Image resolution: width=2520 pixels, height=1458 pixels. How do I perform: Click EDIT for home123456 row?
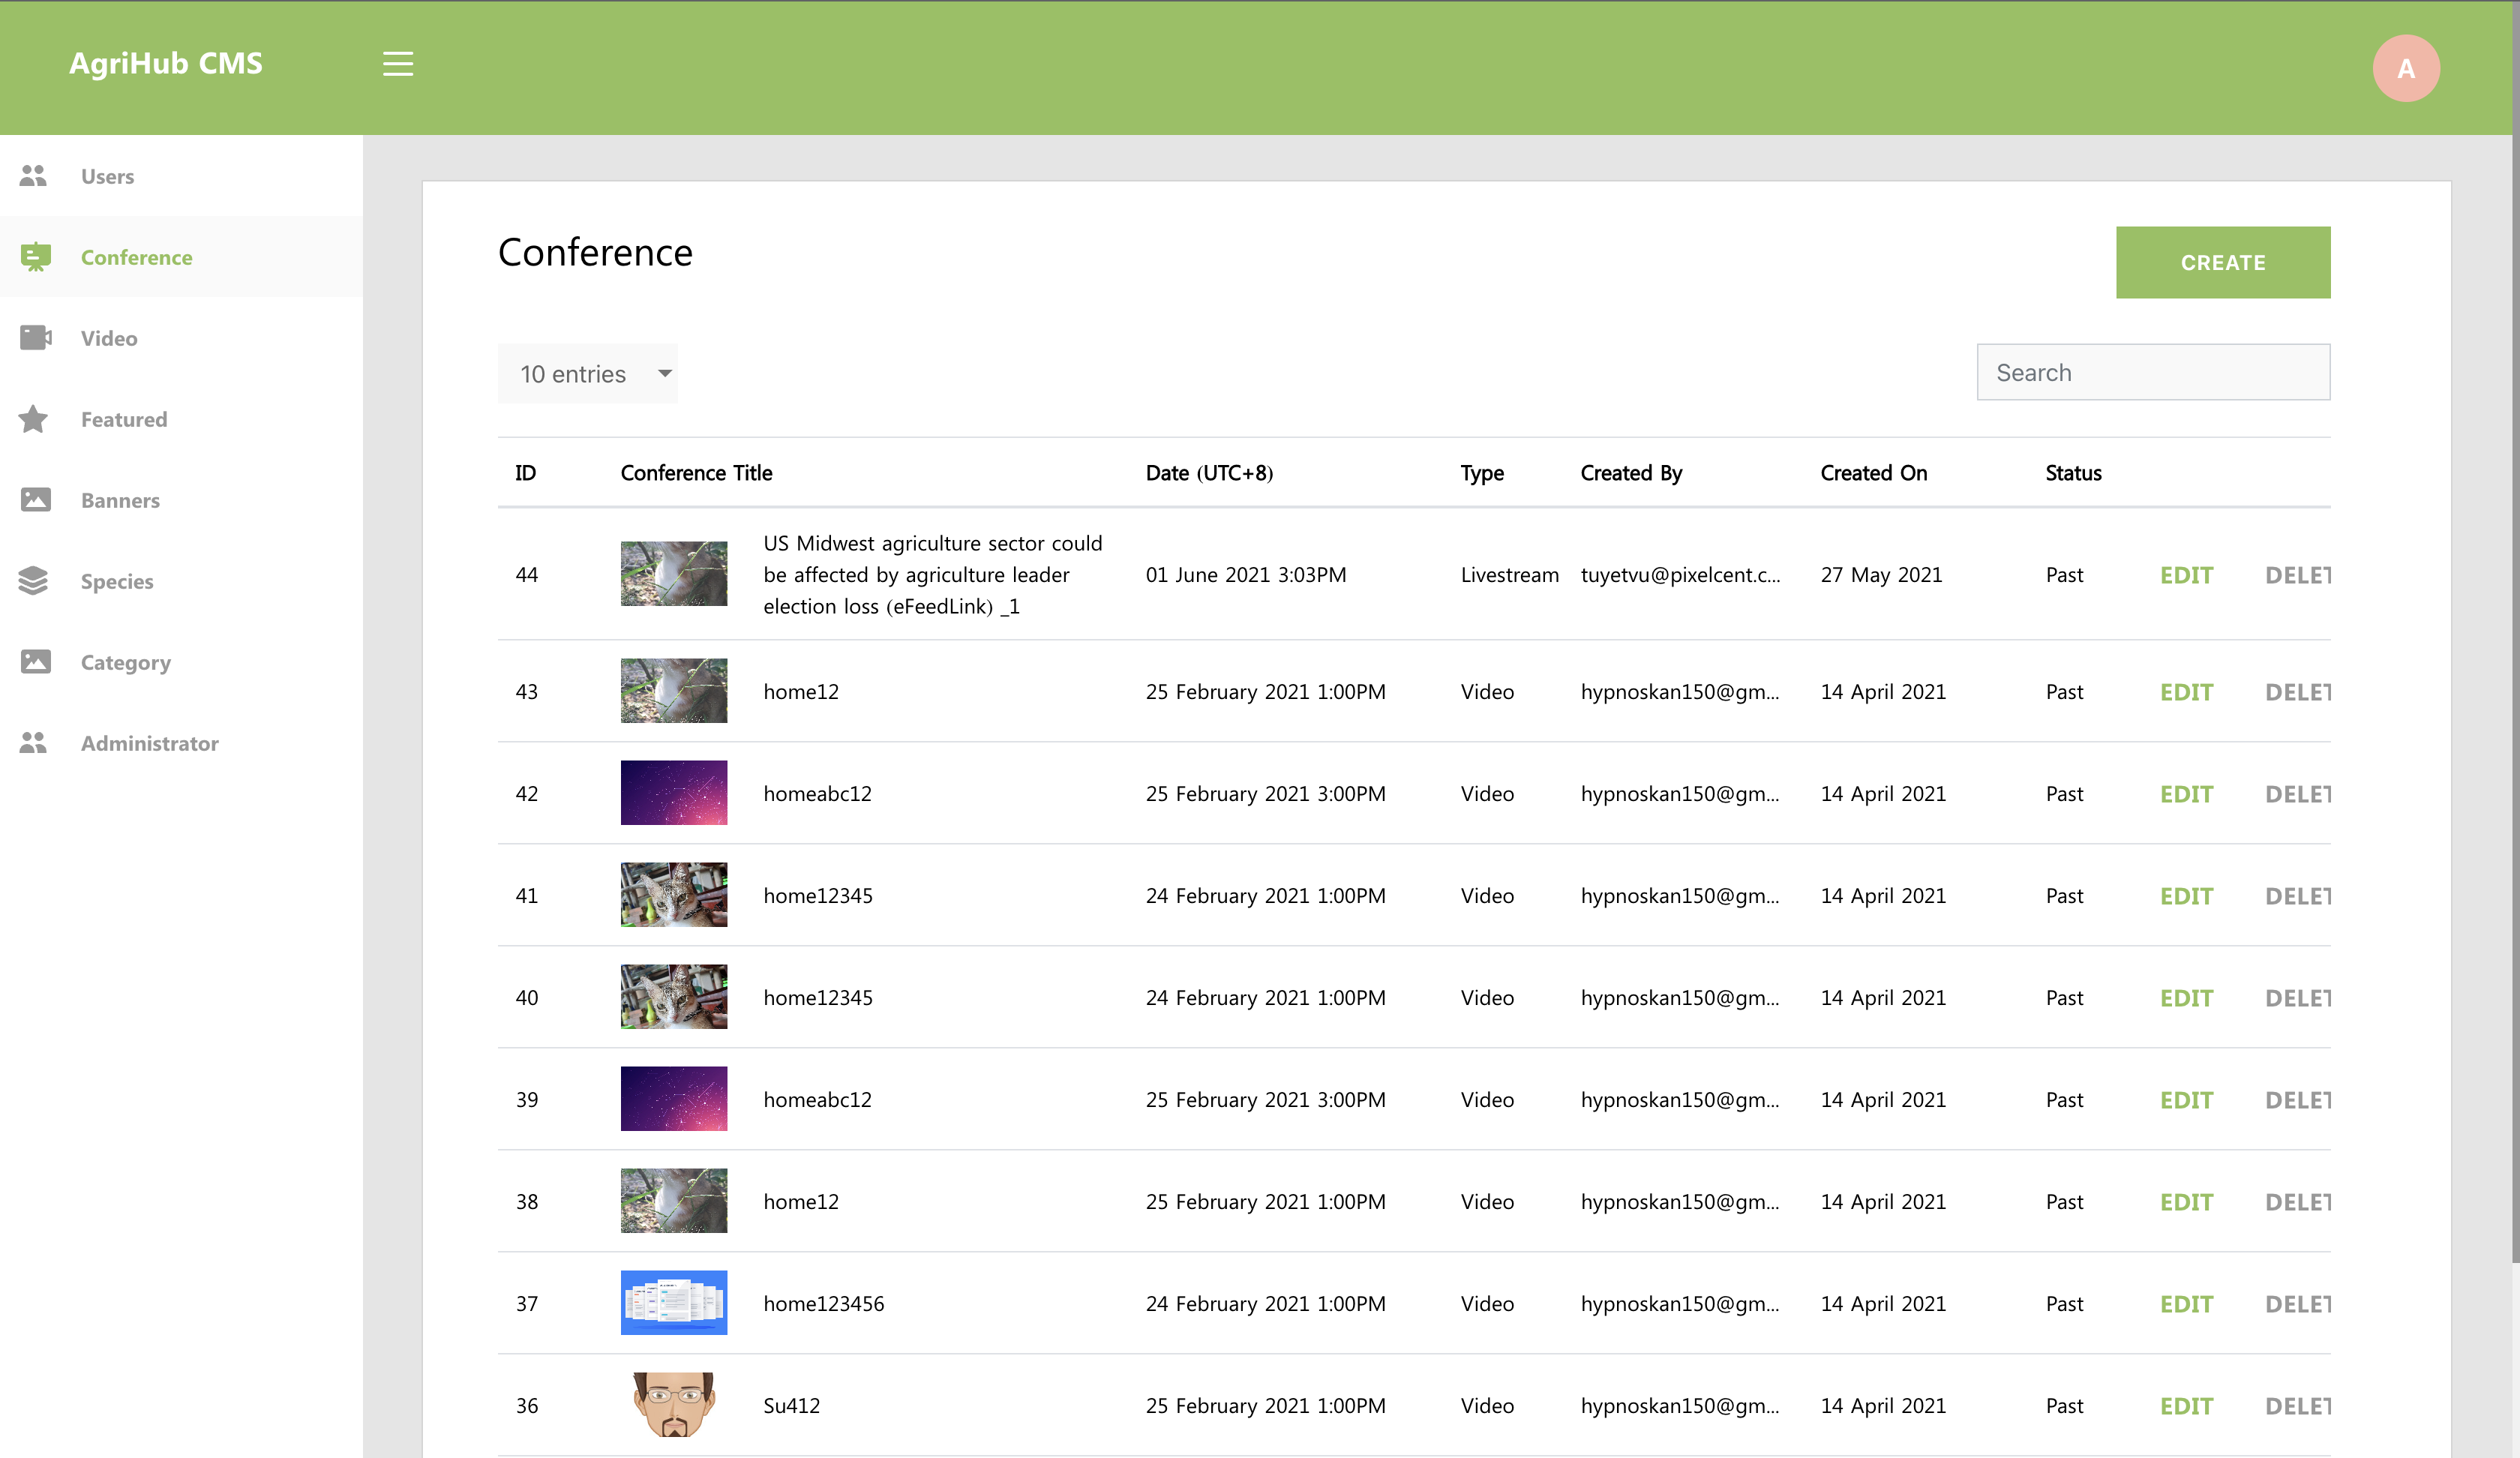coord(2185,1304)
